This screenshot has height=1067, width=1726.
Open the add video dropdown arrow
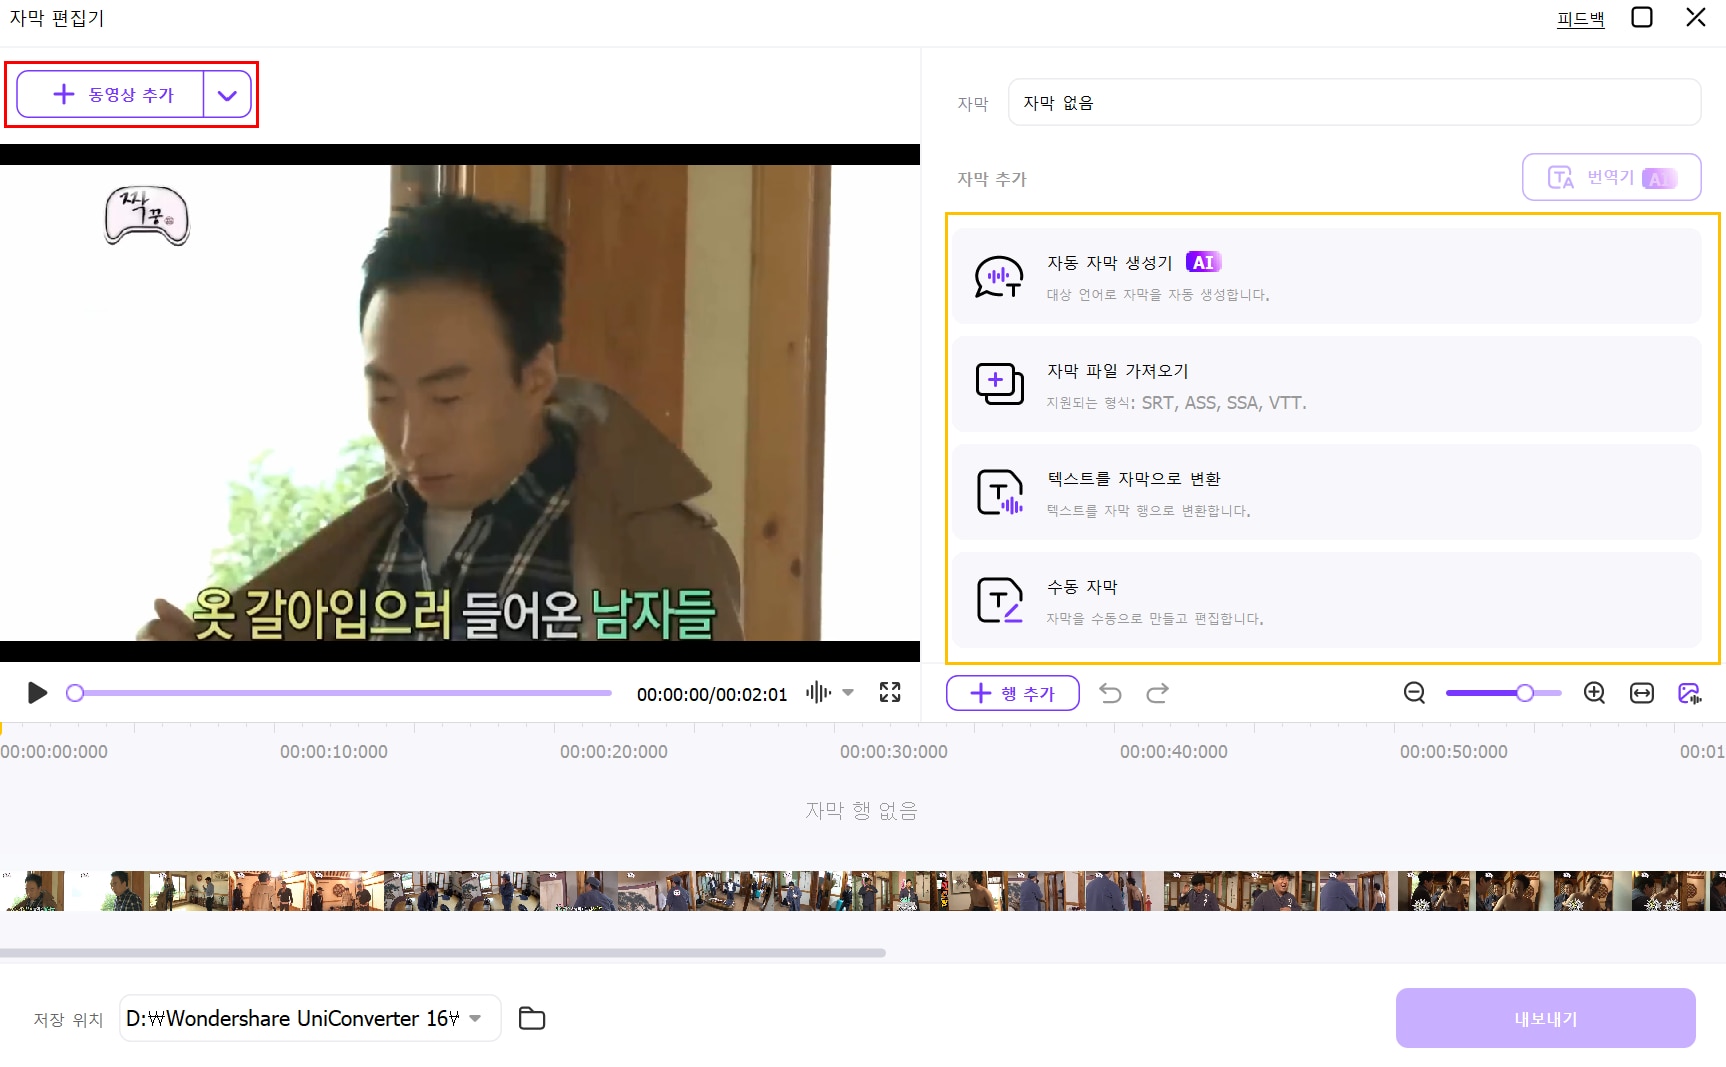(227, 94)
